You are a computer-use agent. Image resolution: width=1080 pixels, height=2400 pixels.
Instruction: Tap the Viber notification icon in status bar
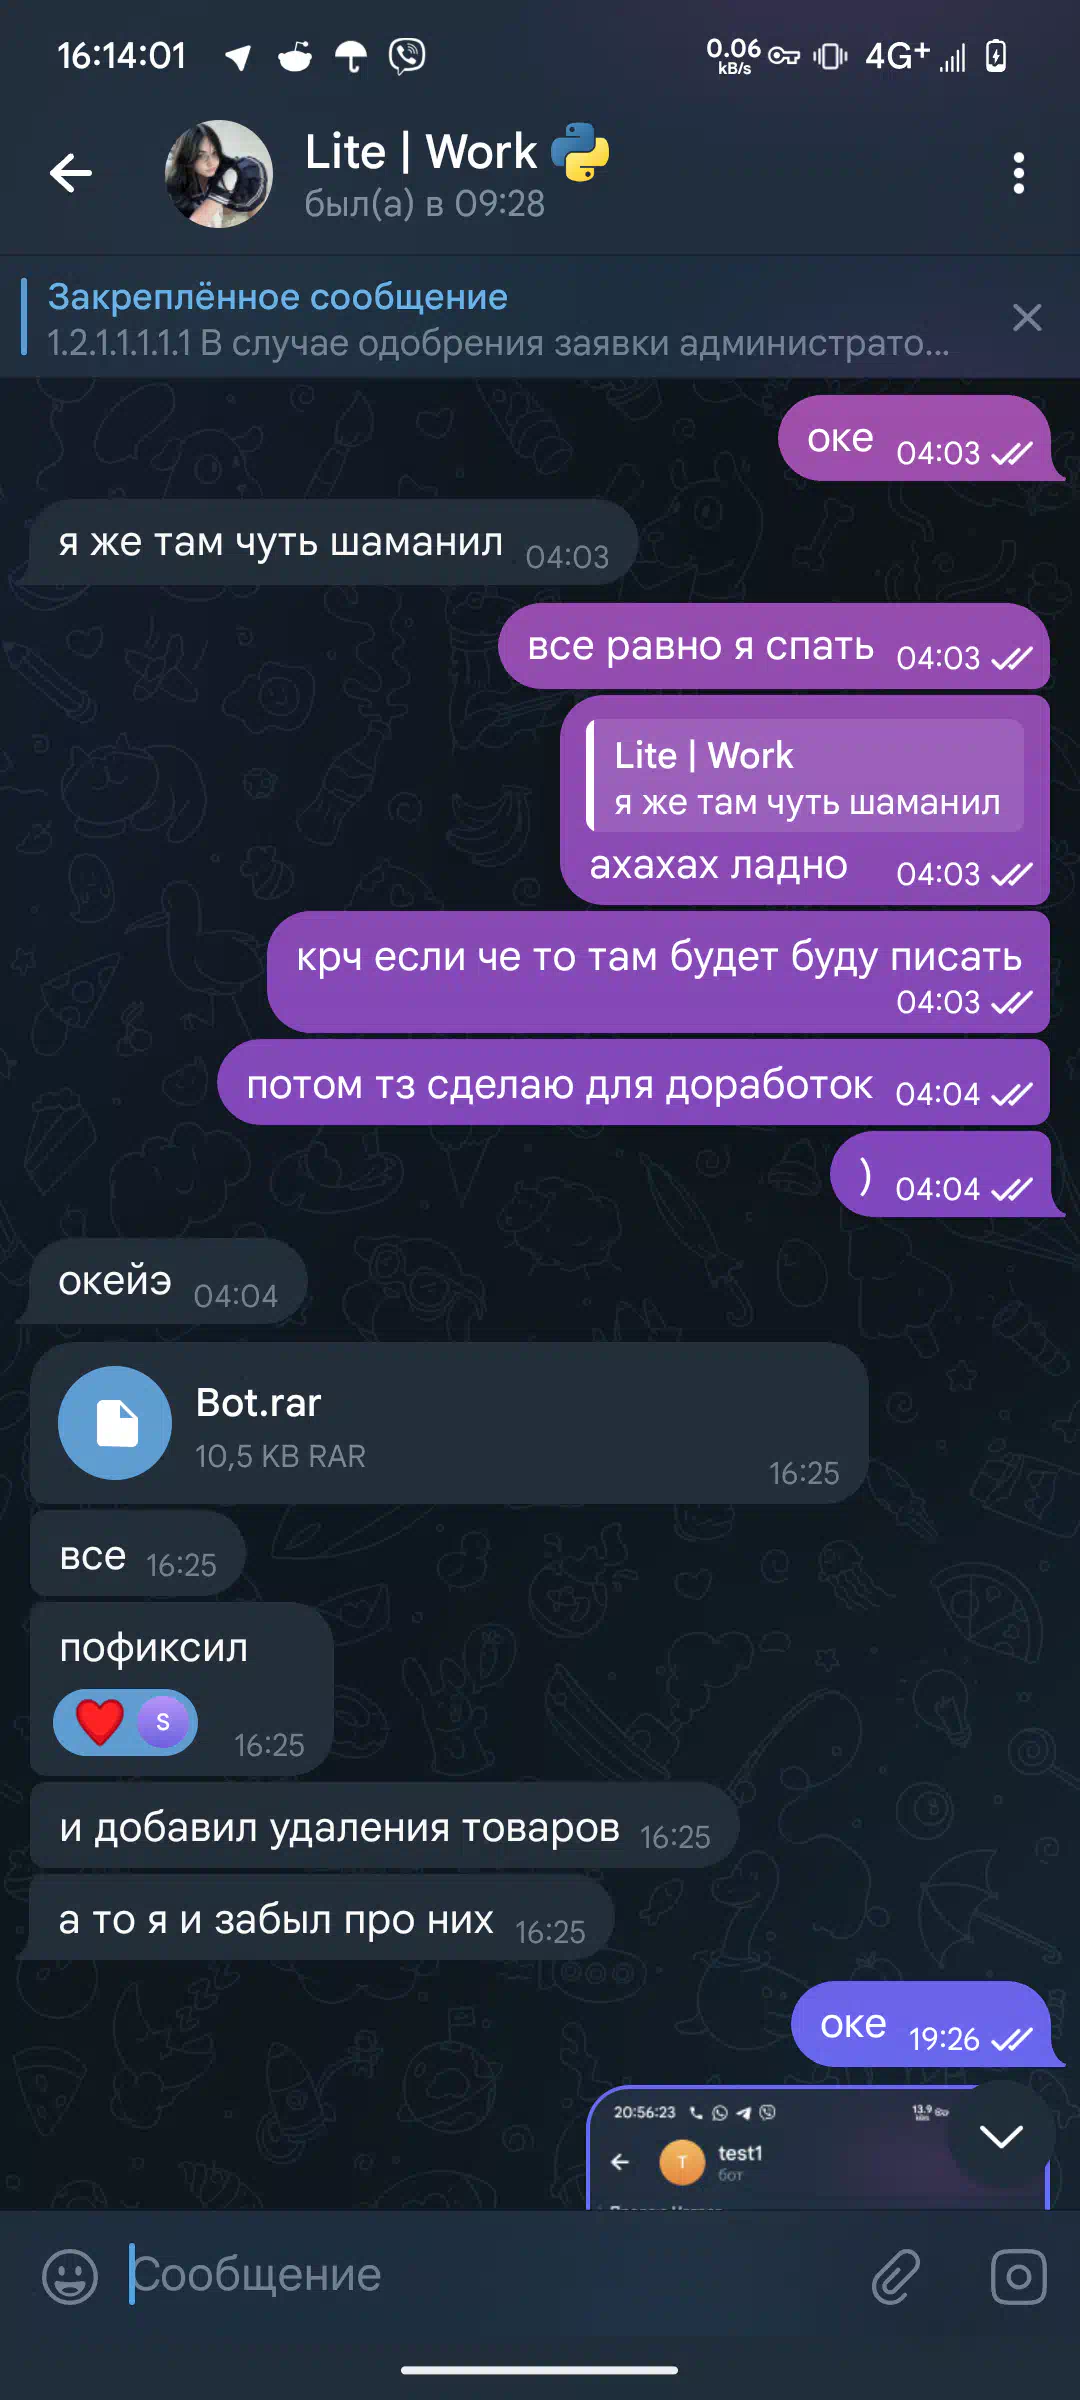click(x=407, y=56)
